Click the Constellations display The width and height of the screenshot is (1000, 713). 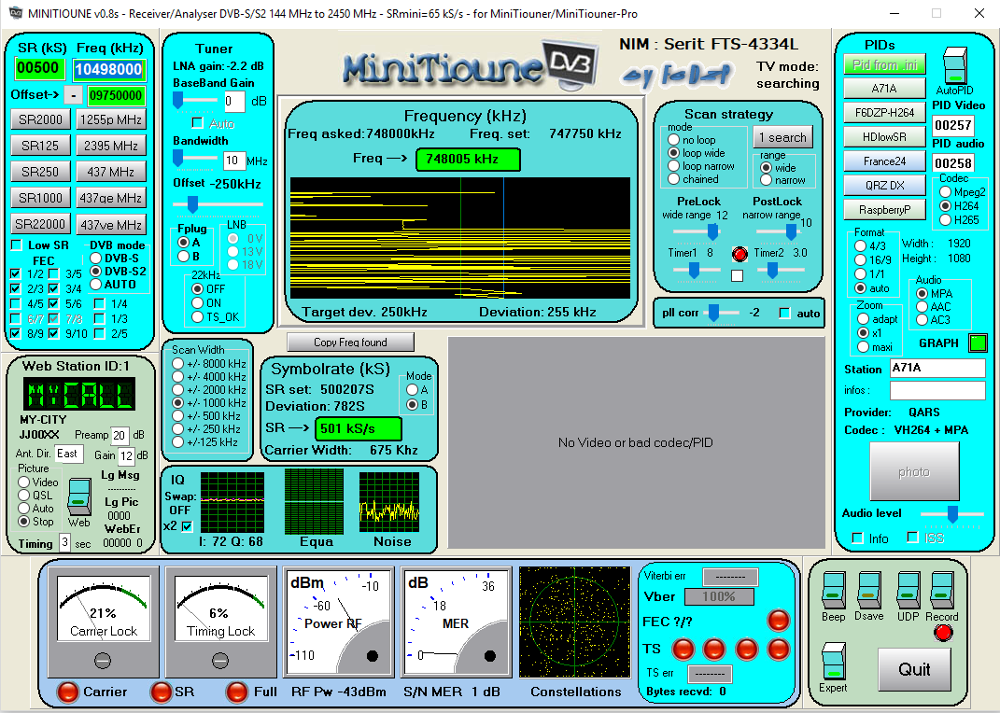[x=575, y=622]
